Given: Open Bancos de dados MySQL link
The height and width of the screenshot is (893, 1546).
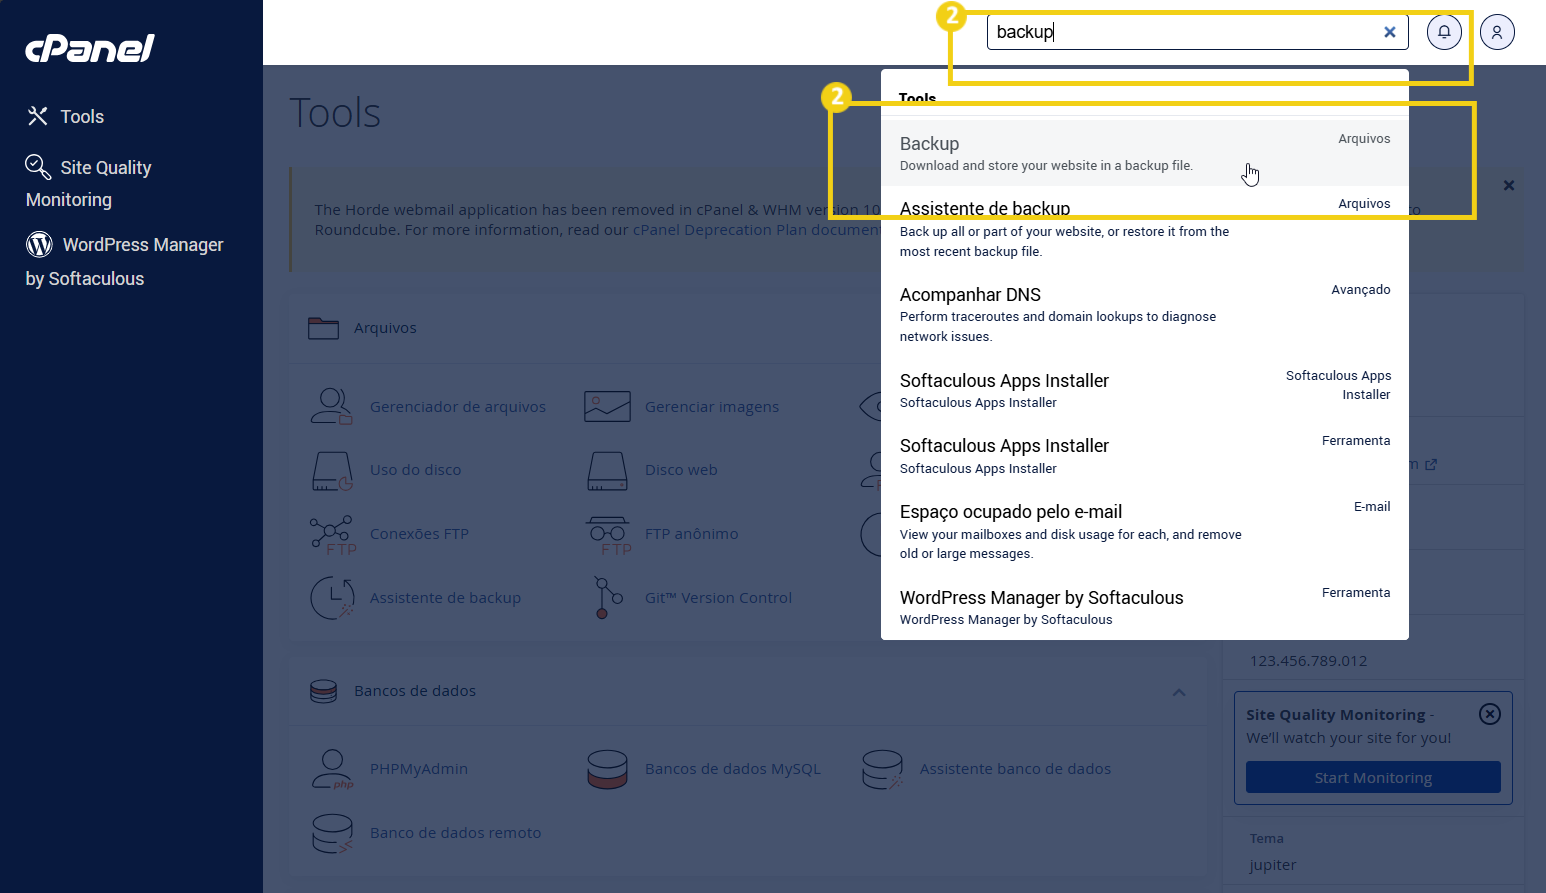Looking at the screenshot, I should click(x=733, y=769).
